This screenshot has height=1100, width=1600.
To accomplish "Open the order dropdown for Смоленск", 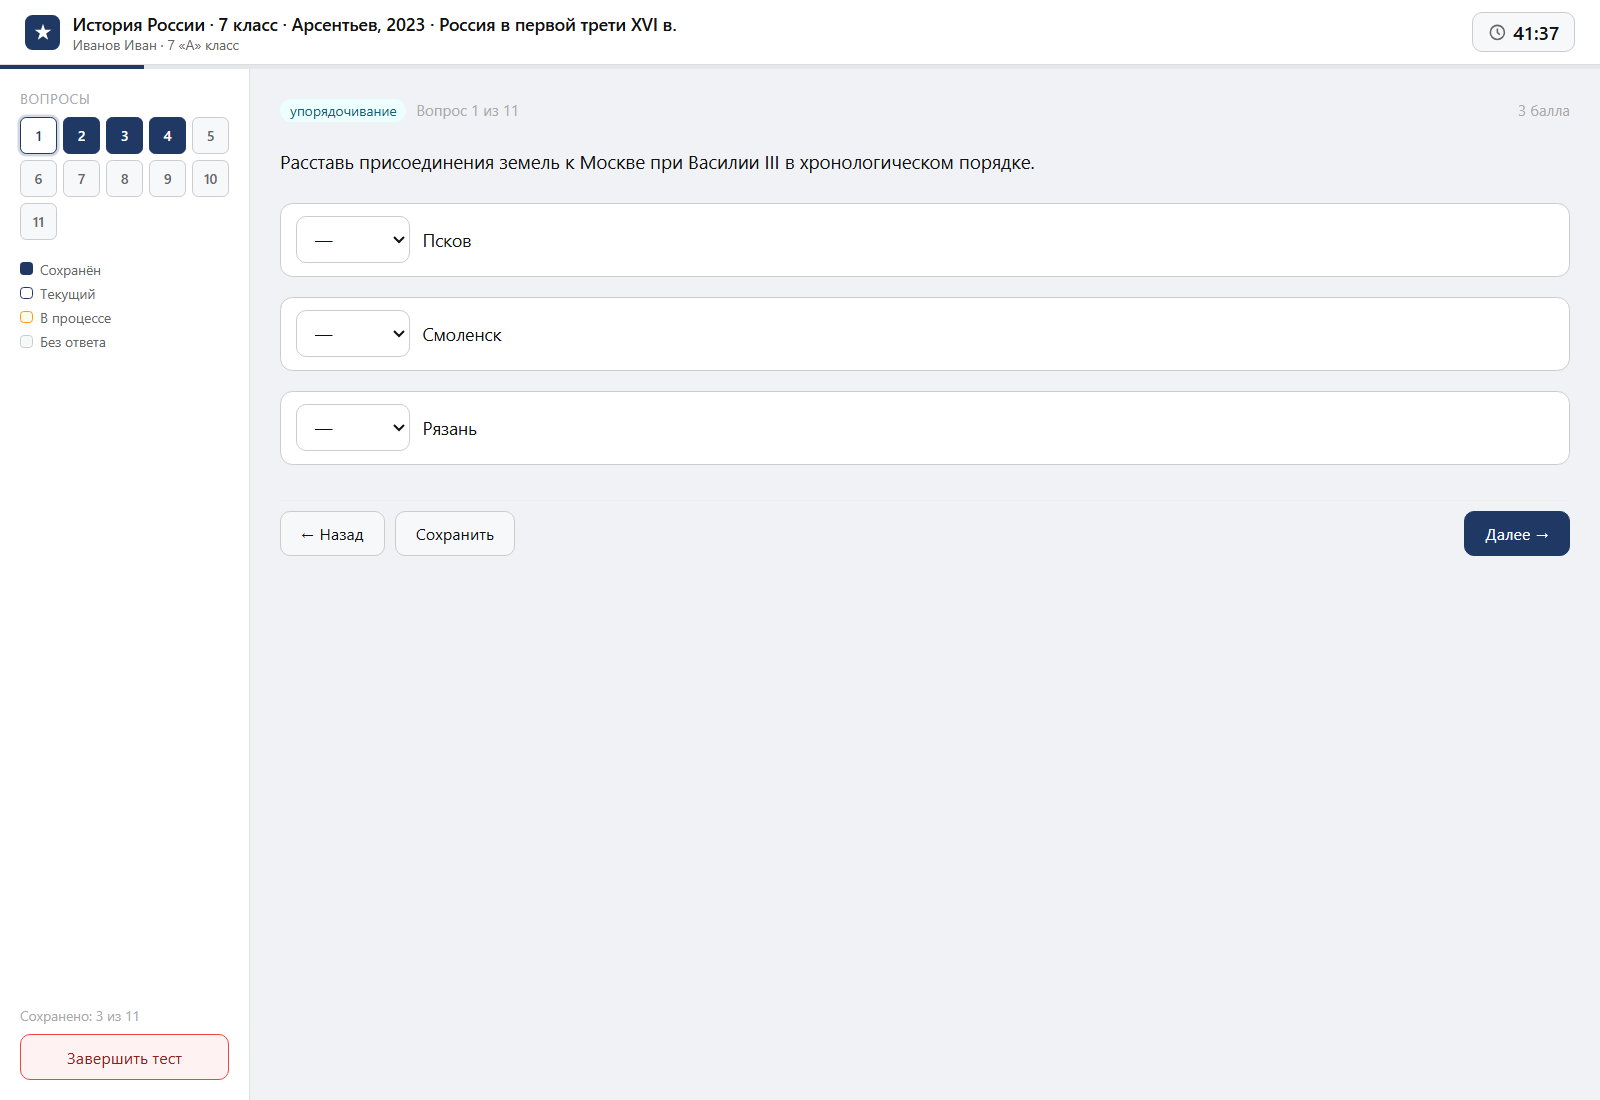I will click(x=353, y=334).
